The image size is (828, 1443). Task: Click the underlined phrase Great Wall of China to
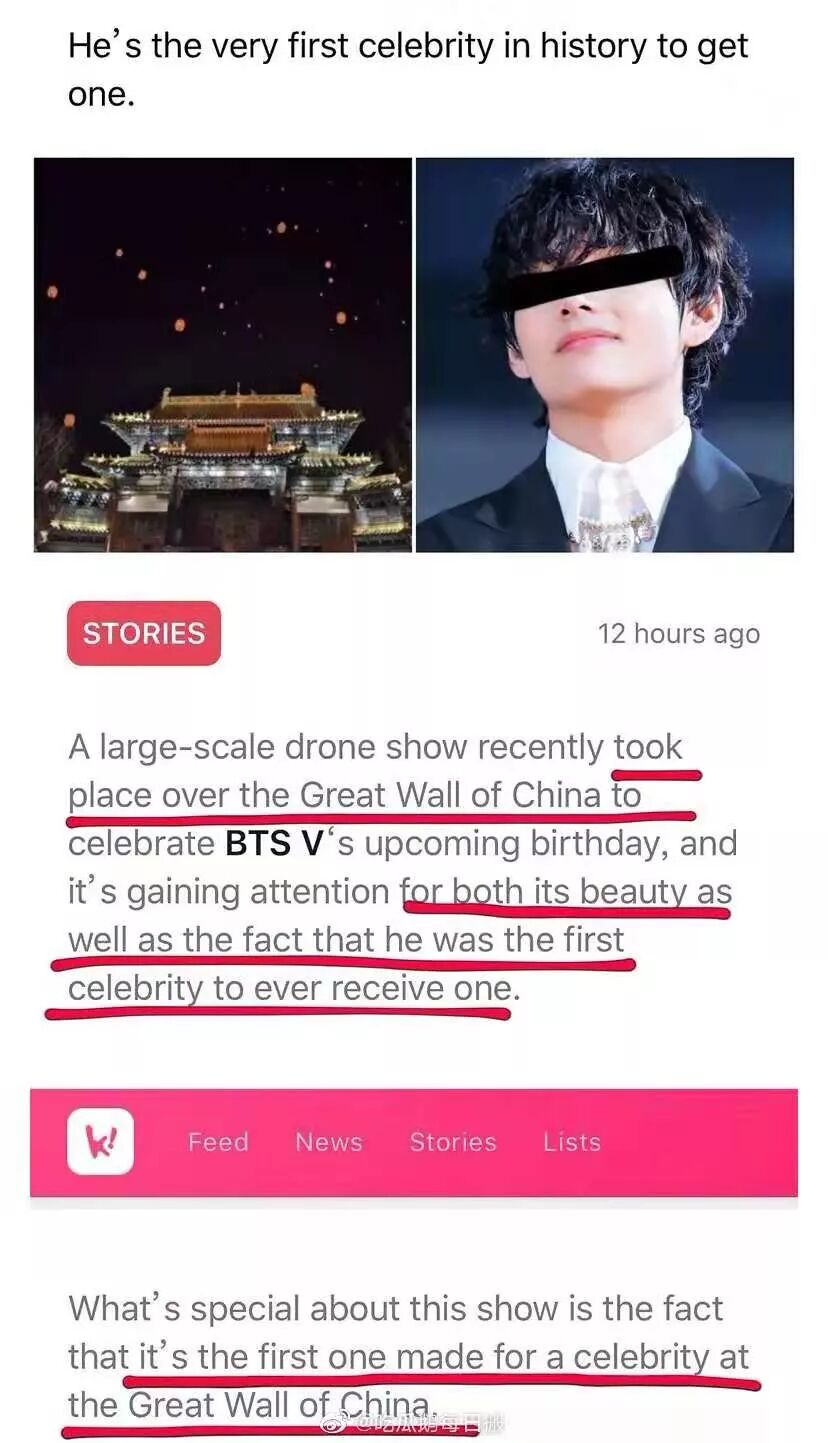[470, 795]
